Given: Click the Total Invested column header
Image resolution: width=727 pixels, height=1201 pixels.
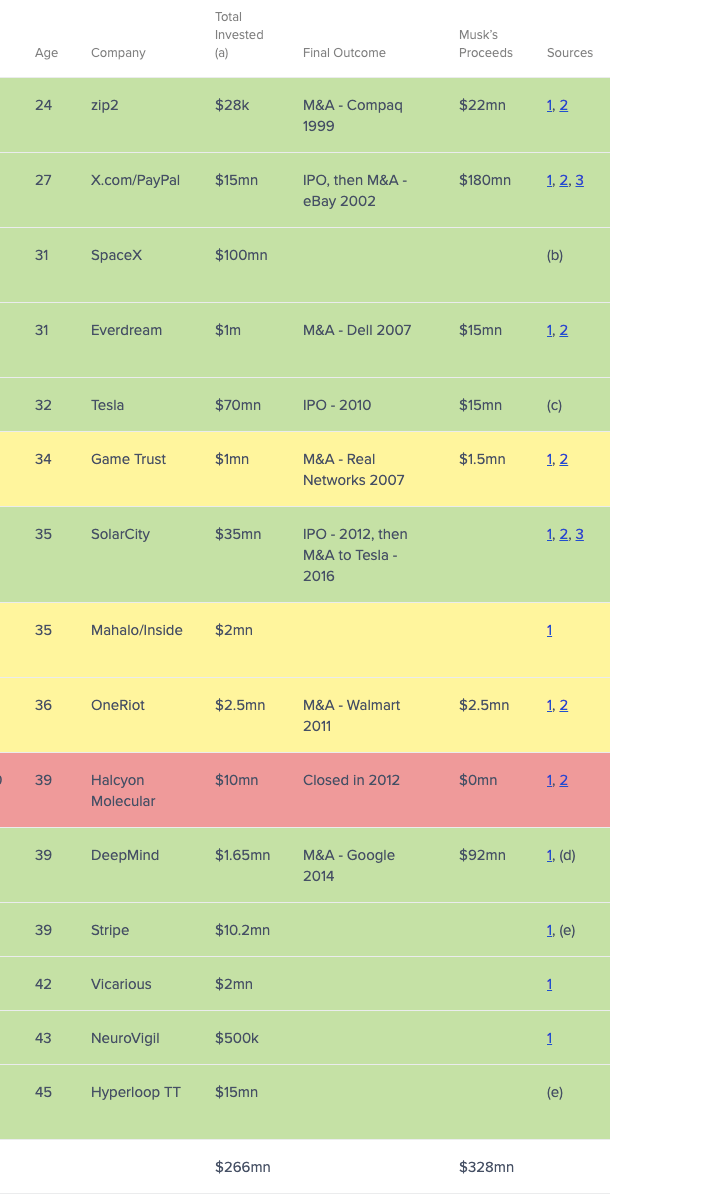Looking at the screenshot, I should click(239, 35).
